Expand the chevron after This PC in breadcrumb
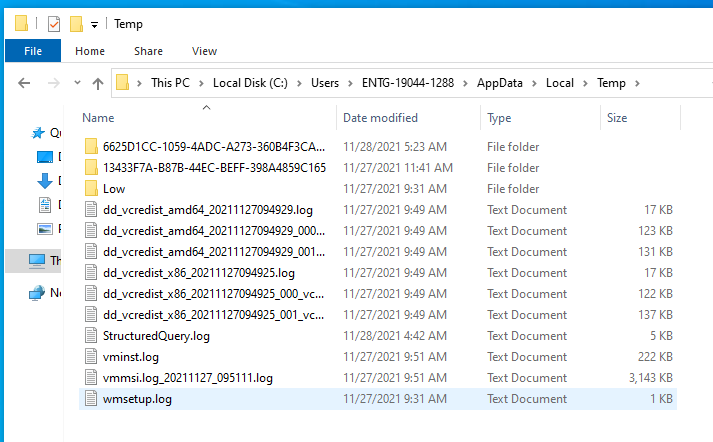 [x=201, y=83]
